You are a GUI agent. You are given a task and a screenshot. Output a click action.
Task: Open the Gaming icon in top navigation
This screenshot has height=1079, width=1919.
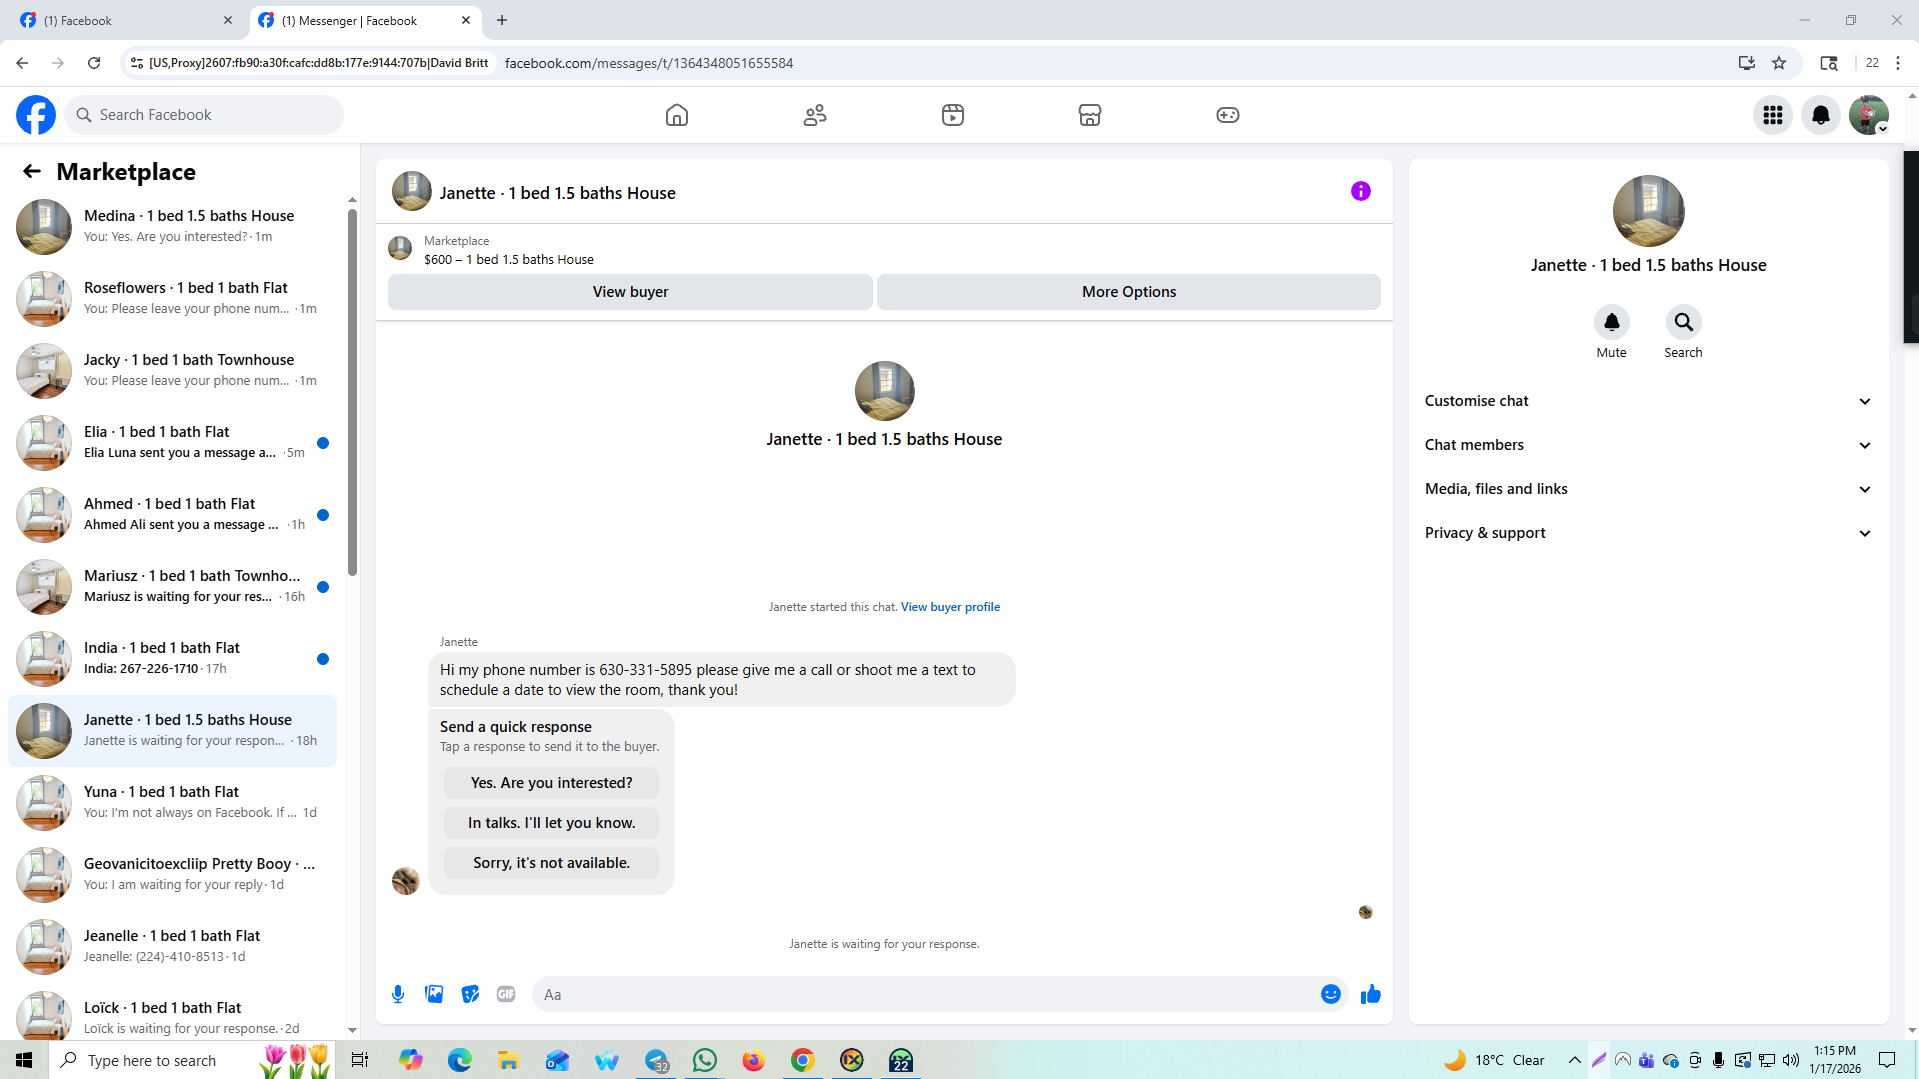[x=1228, y=115]
